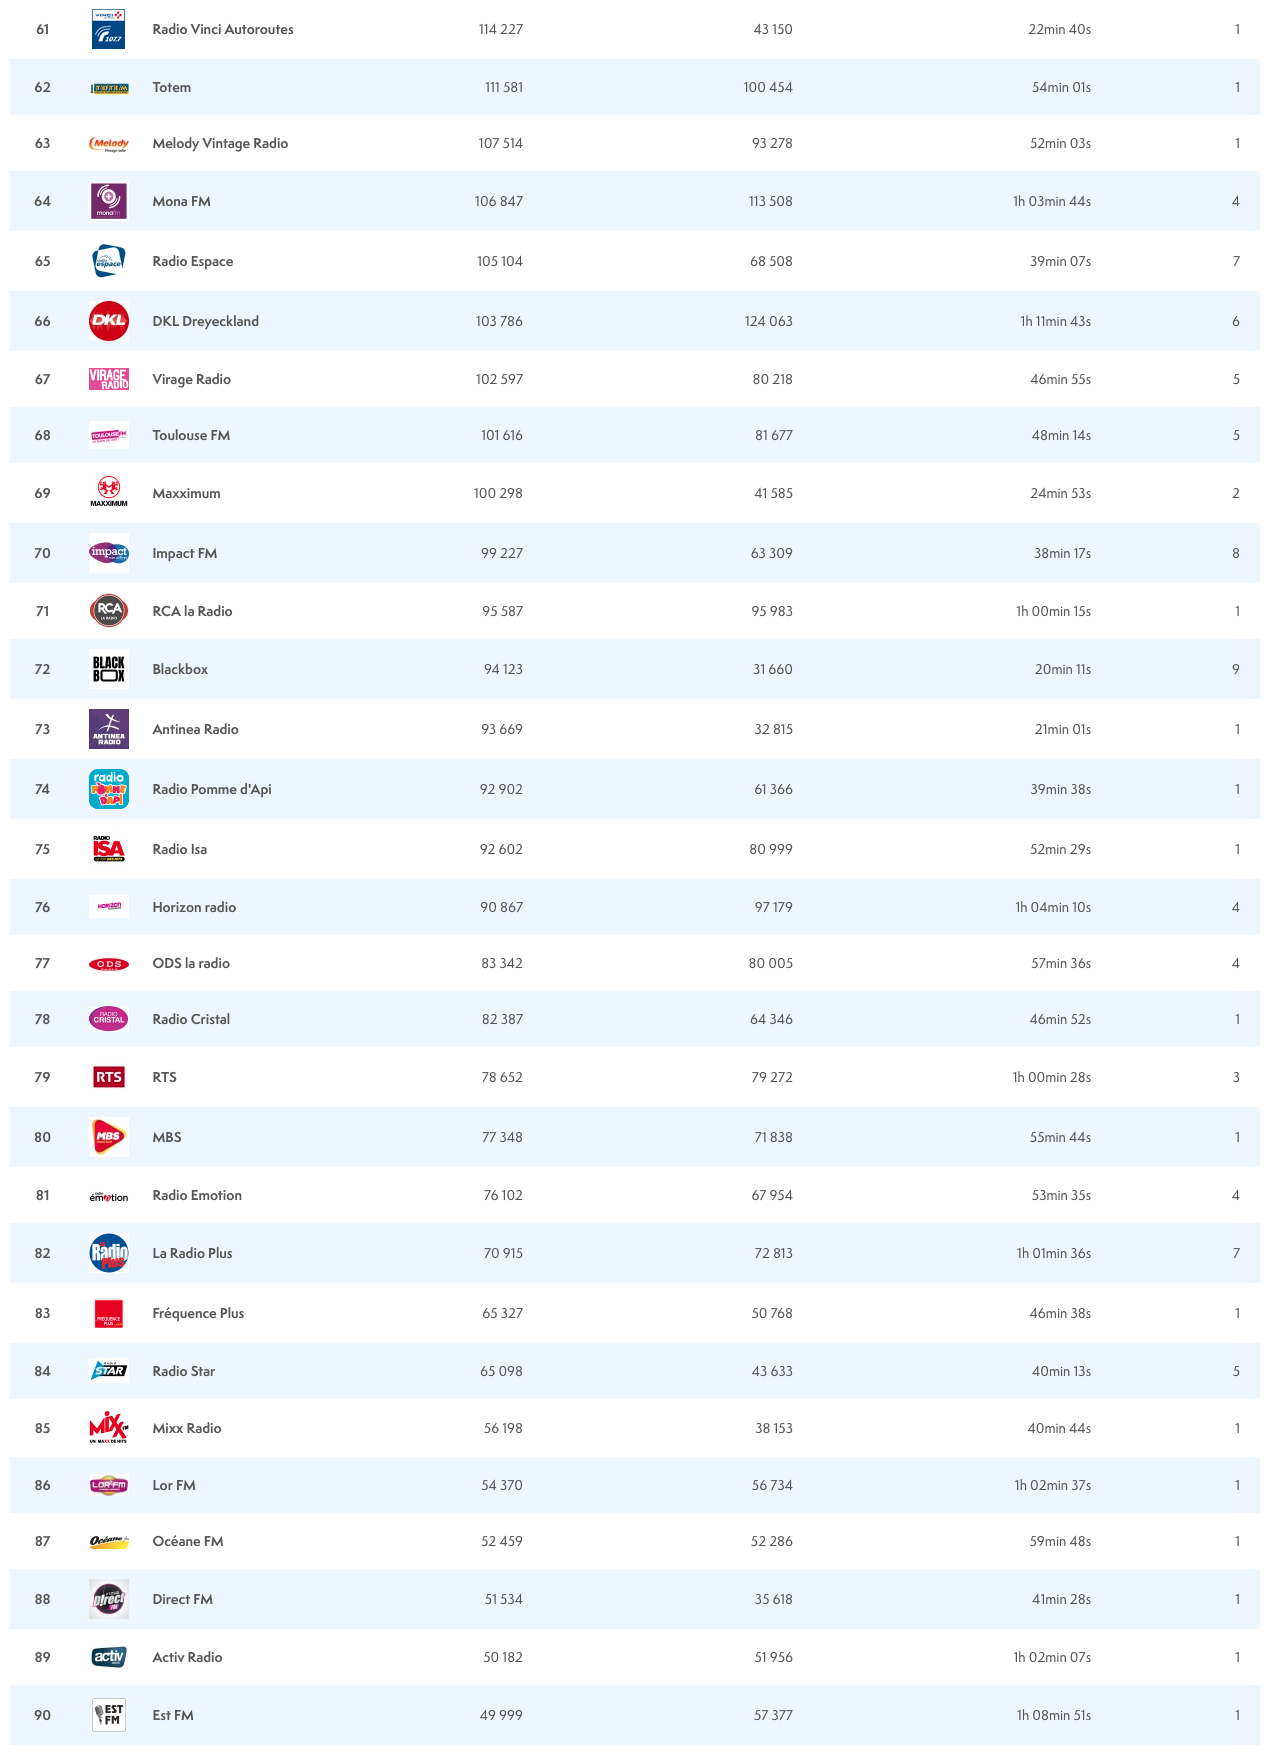This screenshot has height=1755, width=1268.
Task: Open the Impact FM station name
Action: pyautogui.click(x=185, y=553)
